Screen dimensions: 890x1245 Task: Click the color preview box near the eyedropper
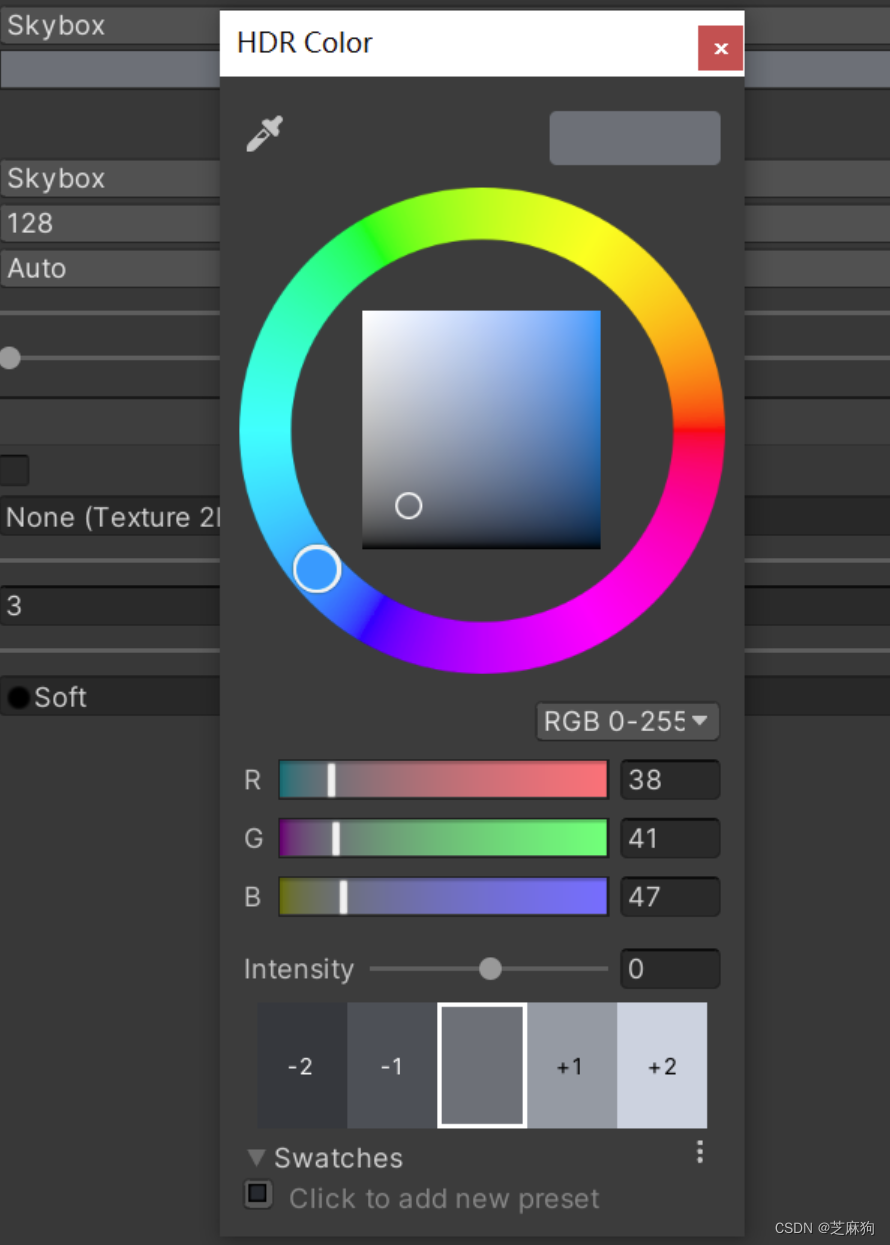click(x=634, y=137)
